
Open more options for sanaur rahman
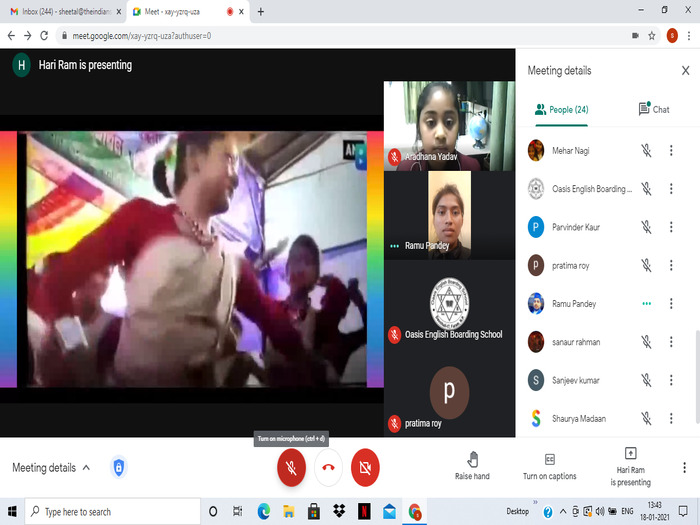pyautogui.click(x=671, y=342)
